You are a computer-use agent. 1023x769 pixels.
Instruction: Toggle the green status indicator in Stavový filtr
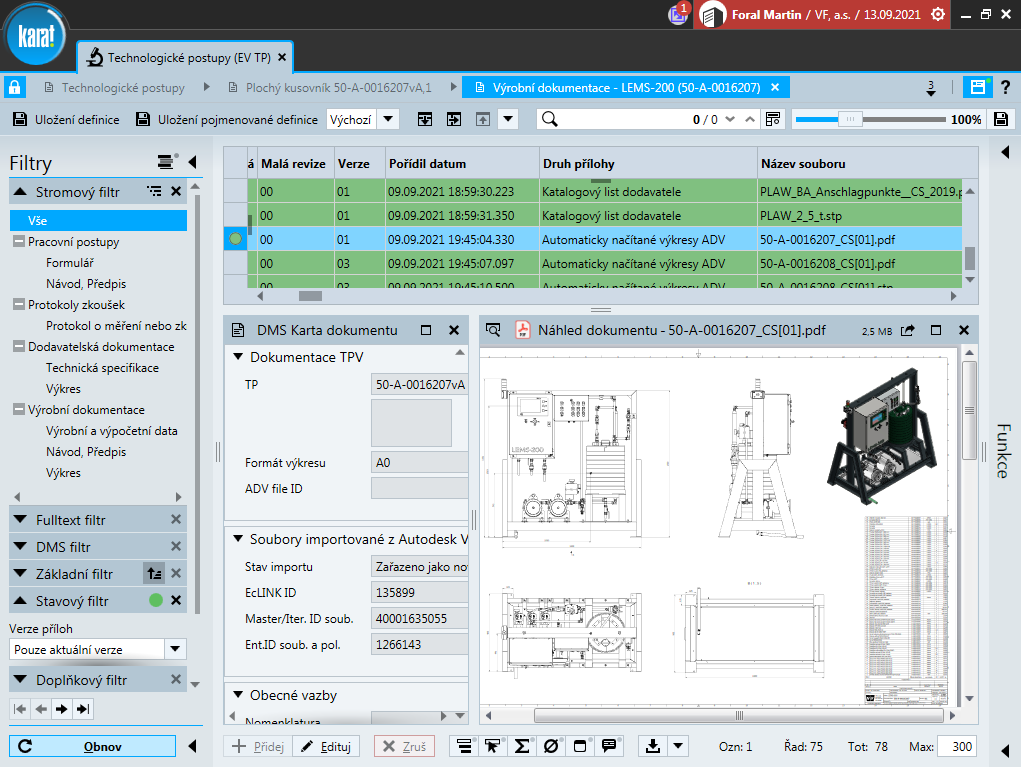click(155, 601)
